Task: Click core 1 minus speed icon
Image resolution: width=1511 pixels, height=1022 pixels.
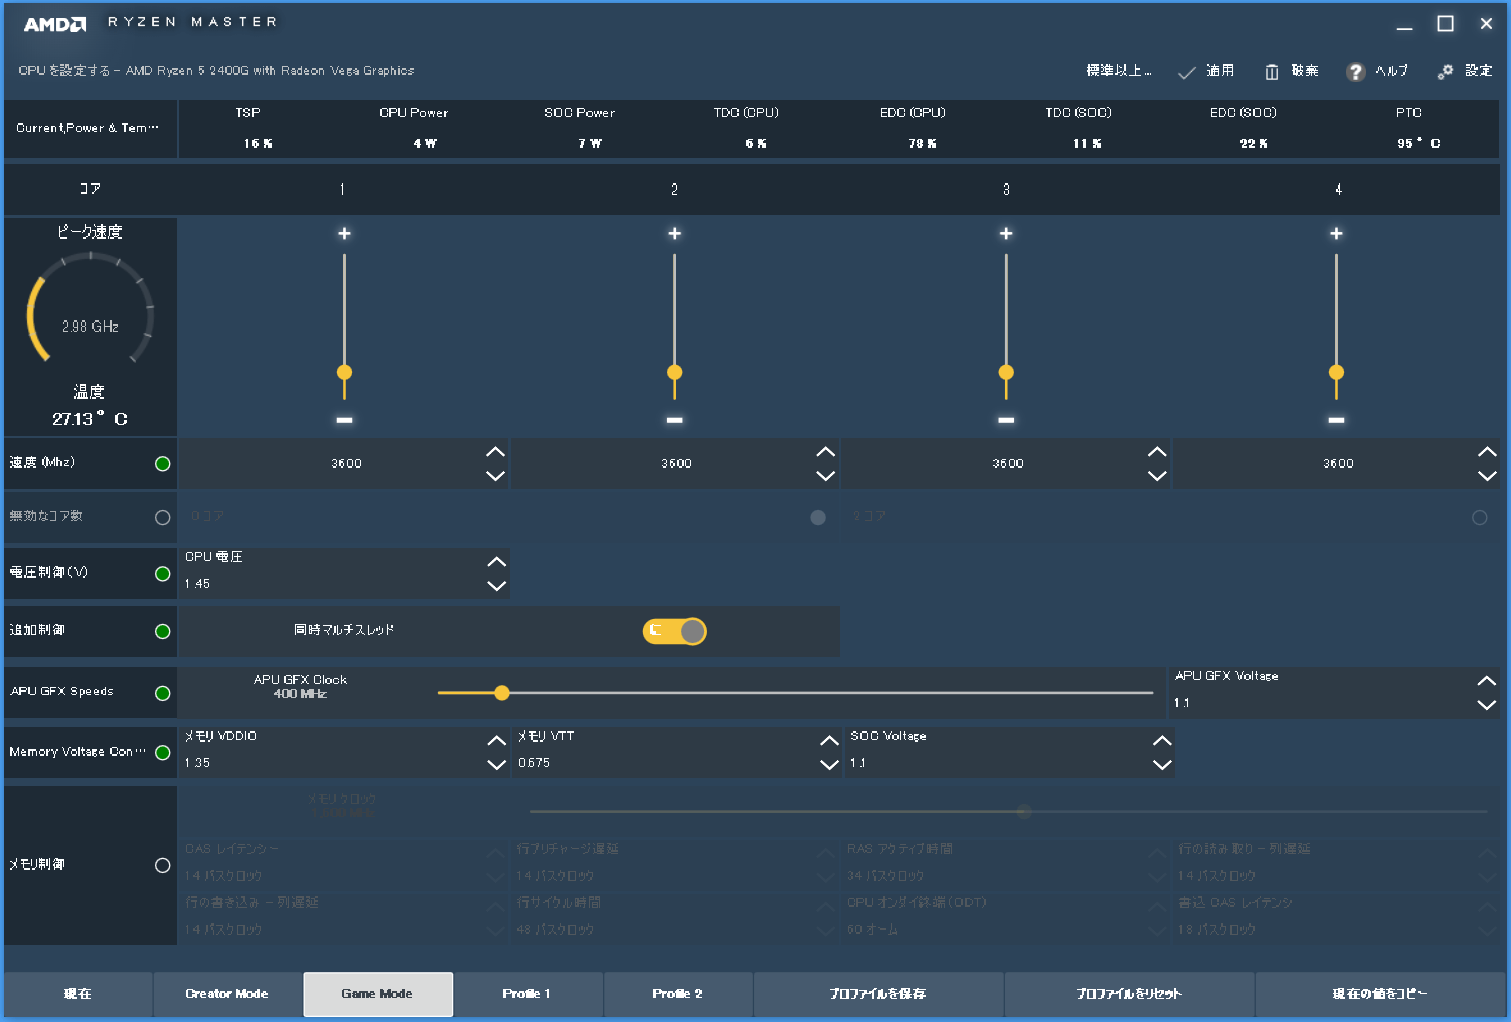Action: pos(344,420)
